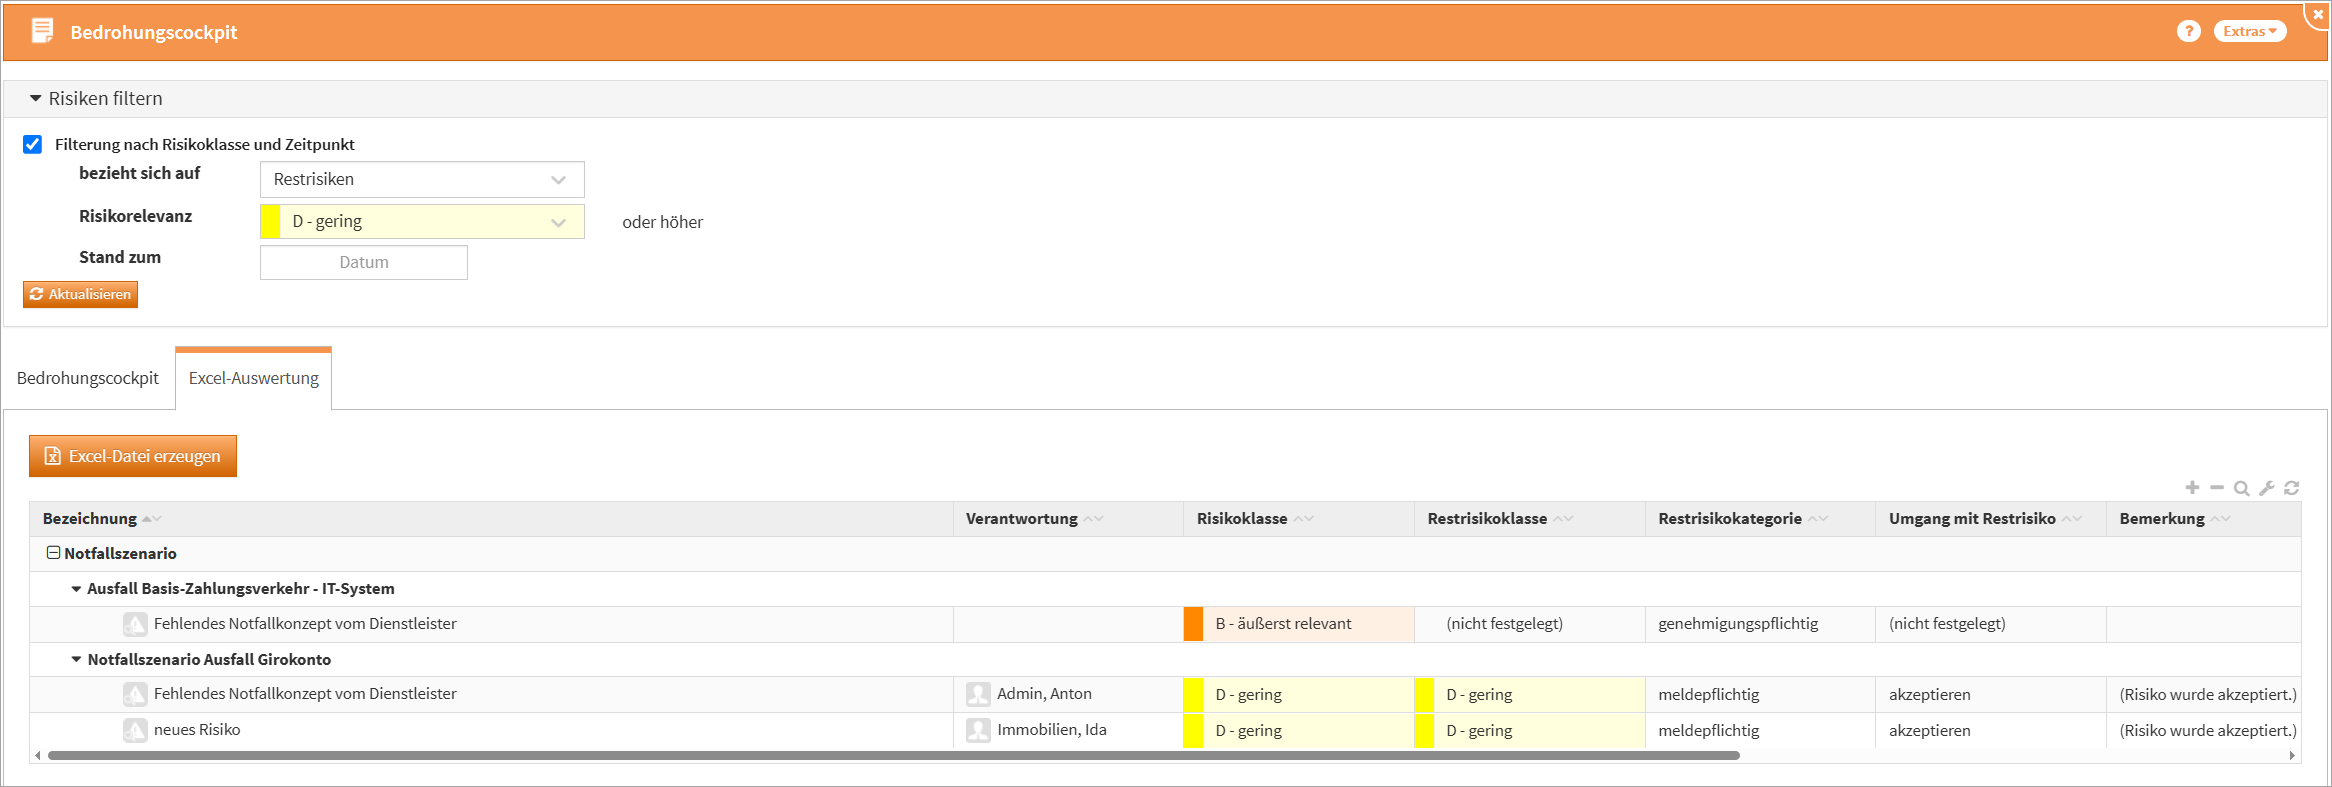Click the risk icon beside 'neues Risiko'
Screen dimensions: 2332x787
tap(135, 730)
